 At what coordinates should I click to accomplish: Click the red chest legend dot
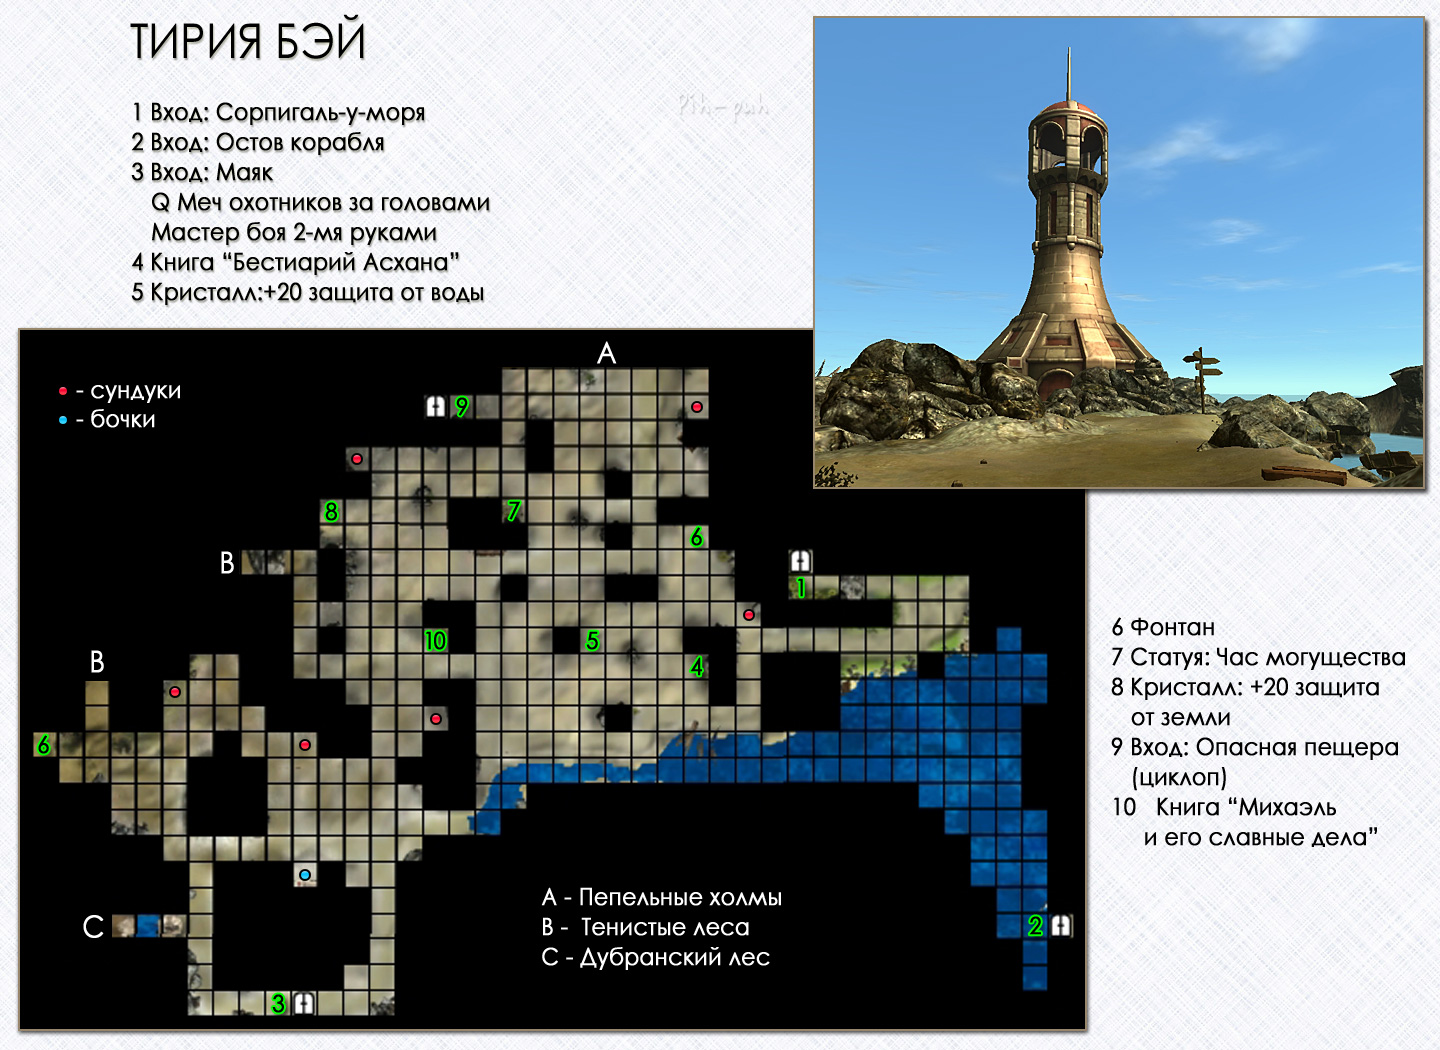pyautogui.click(x=63, y=391)
